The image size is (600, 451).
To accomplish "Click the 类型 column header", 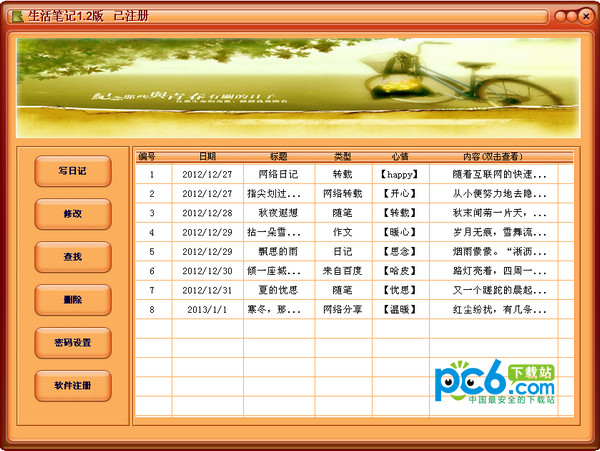I will pos(342,157).
